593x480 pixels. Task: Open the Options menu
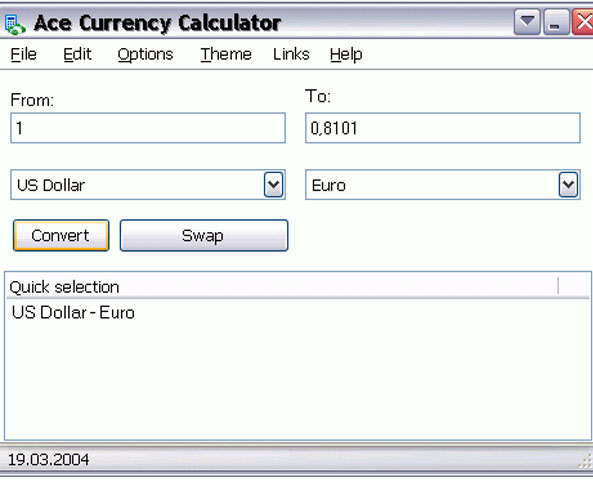pos(145,55)
